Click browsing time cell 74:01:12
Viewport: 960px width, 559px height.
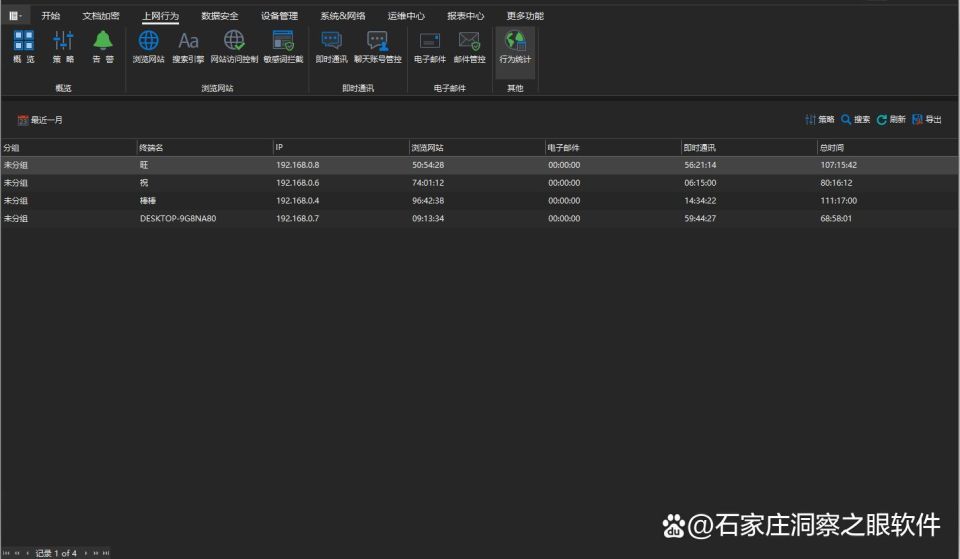coord(428,182)
